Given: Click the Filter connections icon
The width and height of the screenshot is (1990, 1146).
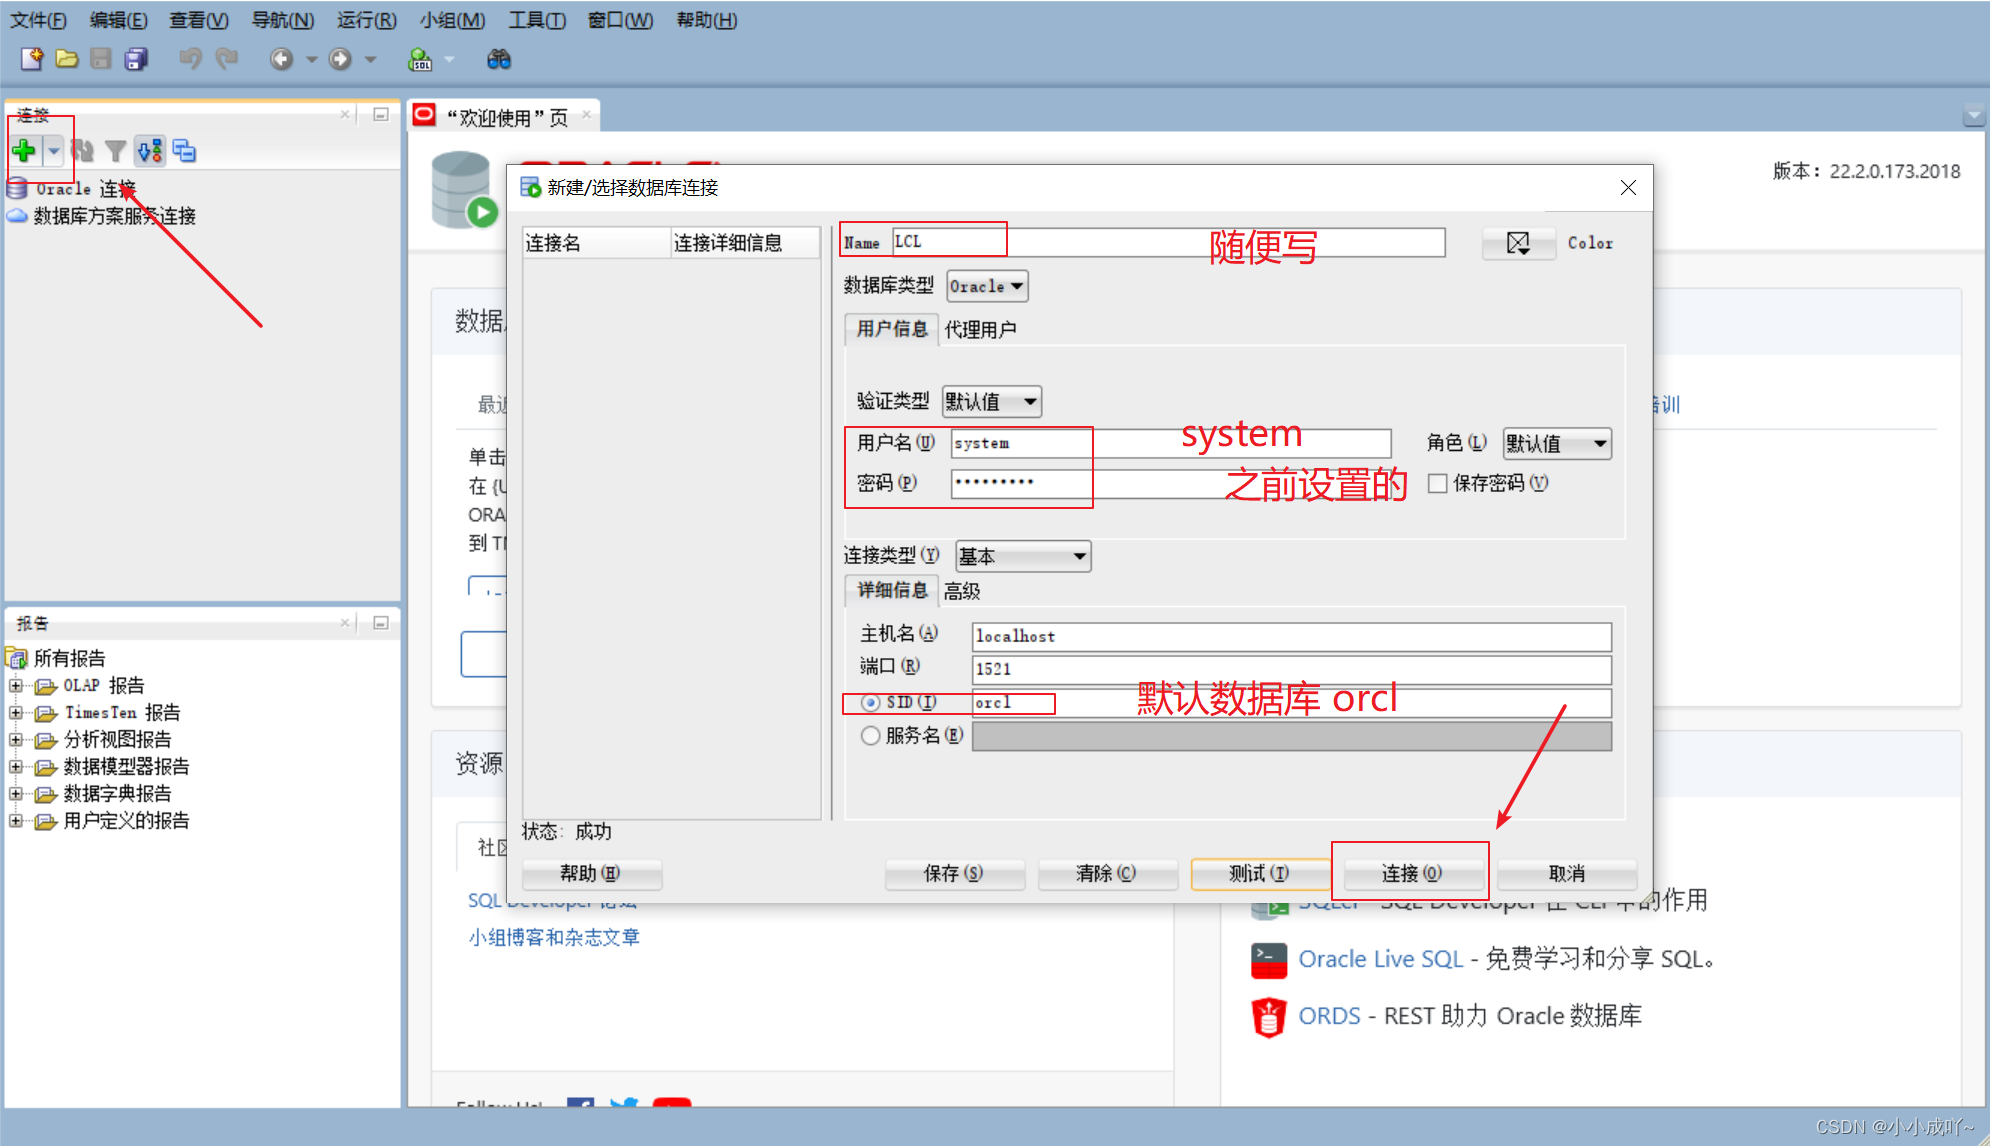Looking at the screenshot, I should click(116, 151).
